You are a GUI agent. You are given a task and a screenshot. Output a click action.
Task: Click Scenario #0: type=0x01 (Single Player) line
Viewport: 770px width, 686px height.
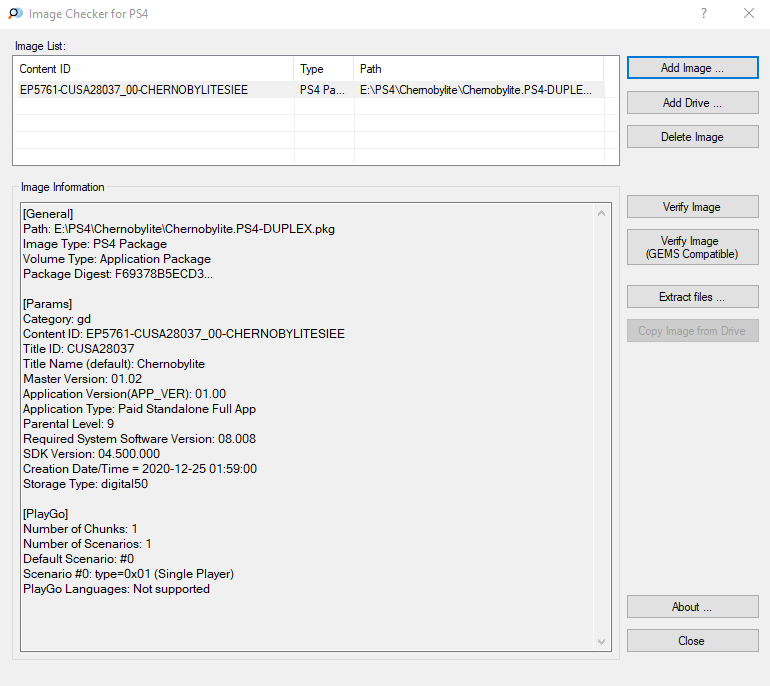(129, 574)
